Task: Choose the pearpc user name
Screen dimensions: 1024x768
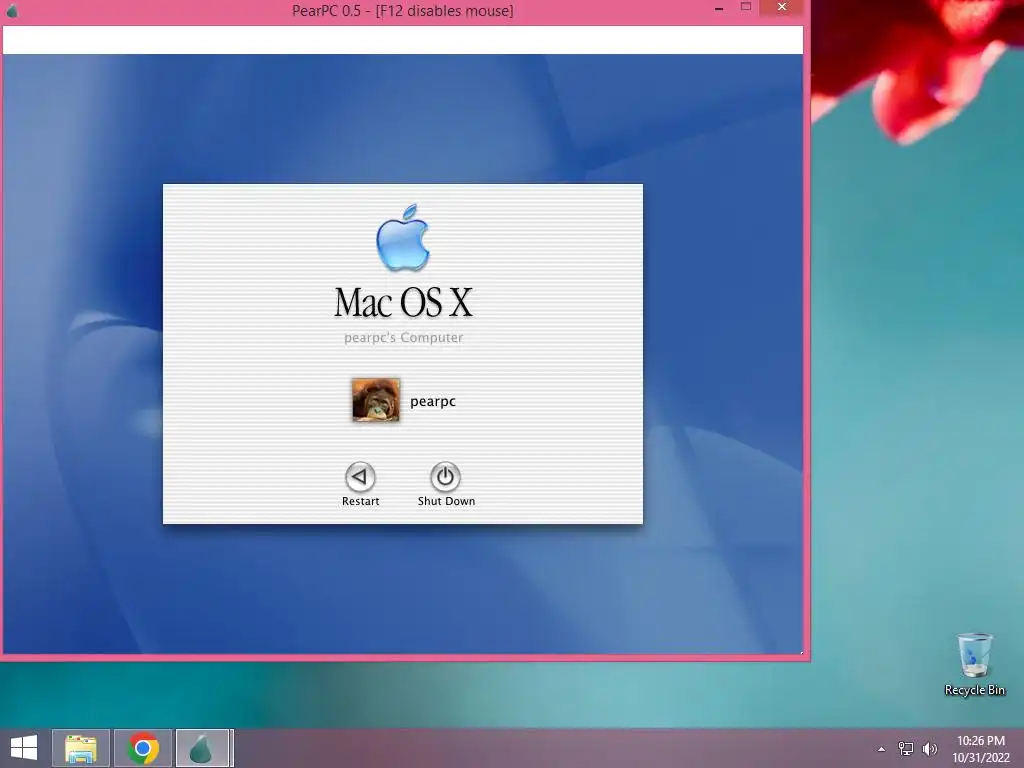Action: [433, 401]
